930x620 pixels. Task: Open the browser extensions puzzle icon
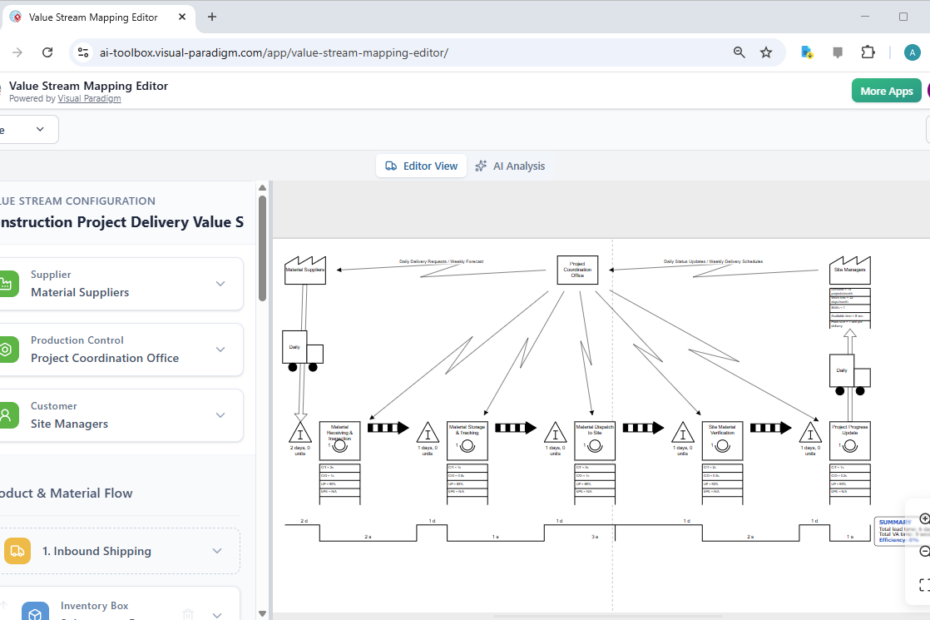[x=867, y=52]
